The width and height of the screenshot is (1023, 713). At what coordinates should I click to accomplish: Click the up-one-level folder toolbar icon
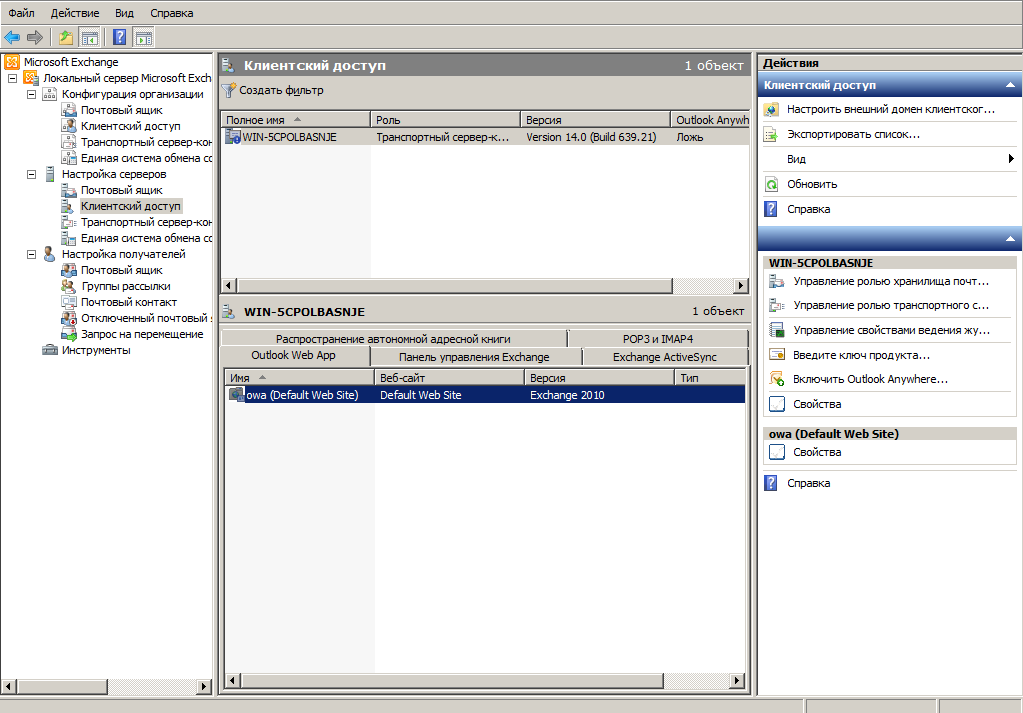pyautogui.click(x=66, y=38)
